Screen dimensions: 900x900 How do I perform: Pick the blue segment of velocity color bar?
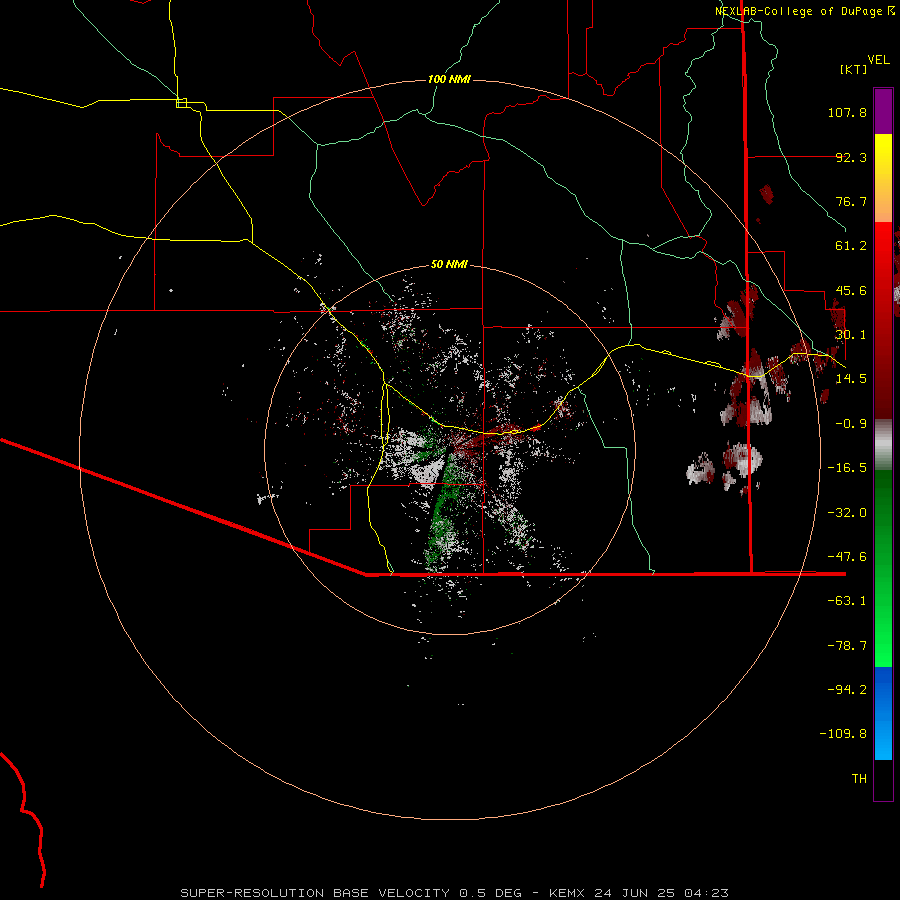pos(883,713)
